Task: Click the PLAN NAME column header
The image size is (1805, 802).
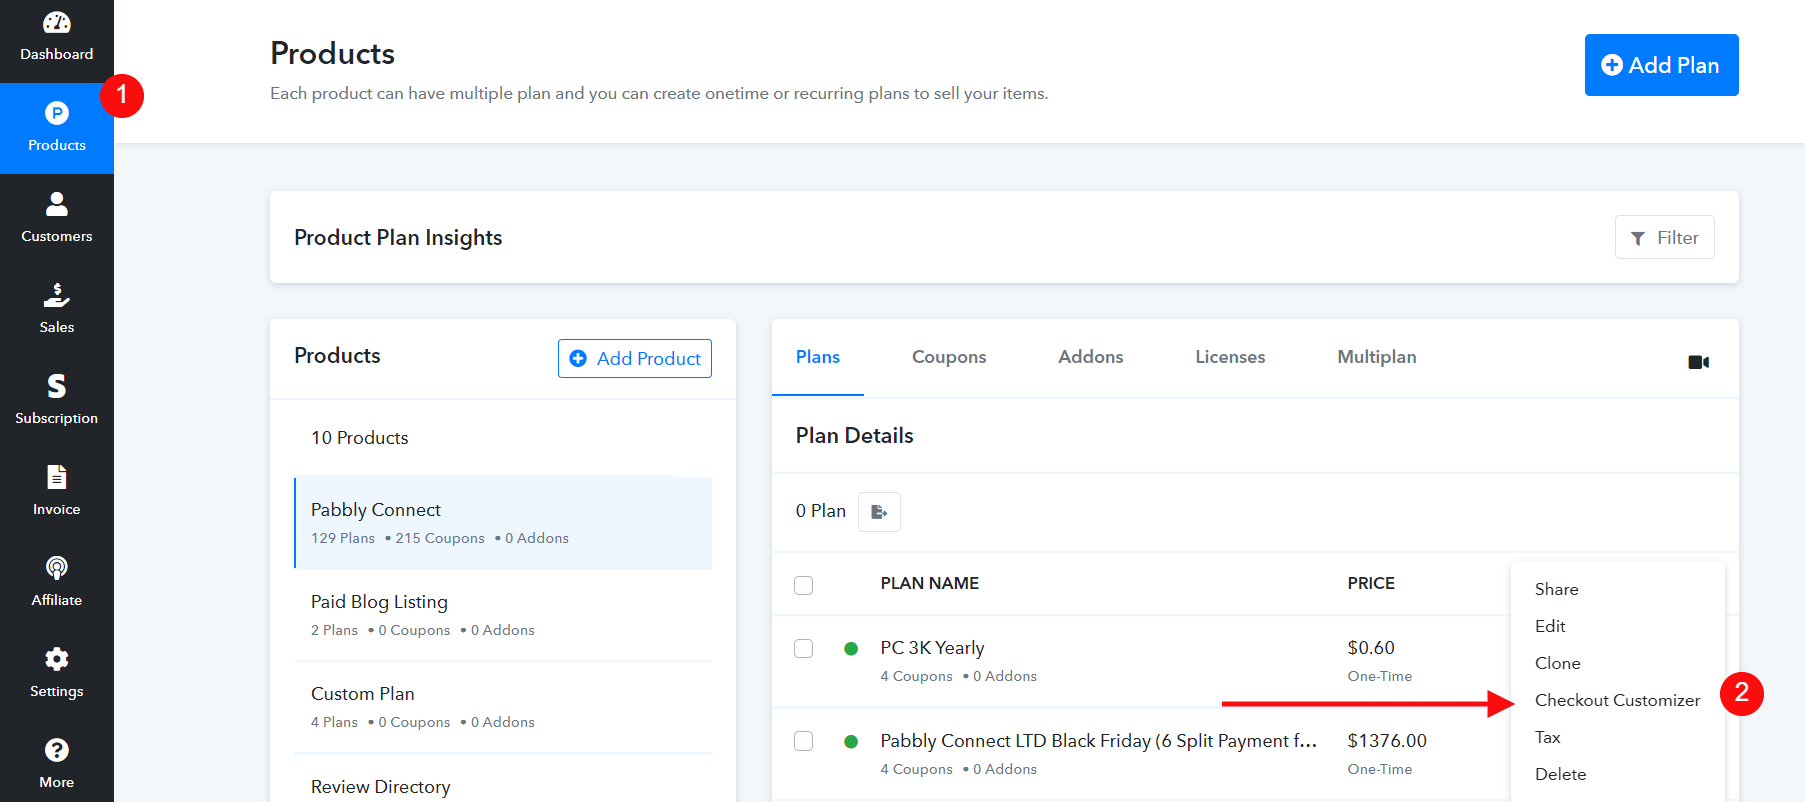Action: (929, 583)
